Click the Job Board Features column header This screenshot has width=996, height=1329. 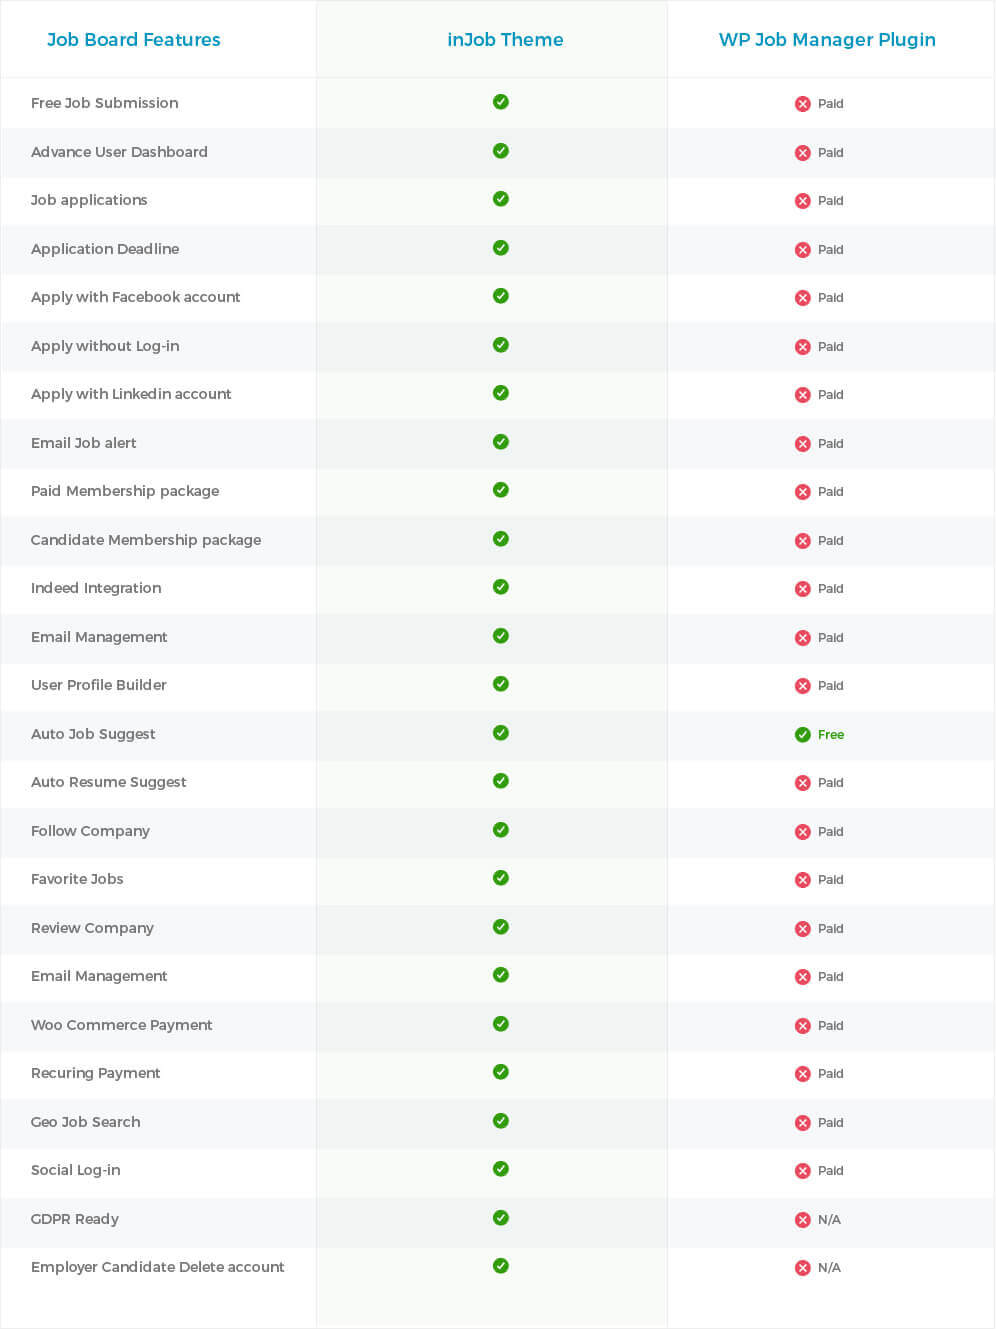[134, 40]
